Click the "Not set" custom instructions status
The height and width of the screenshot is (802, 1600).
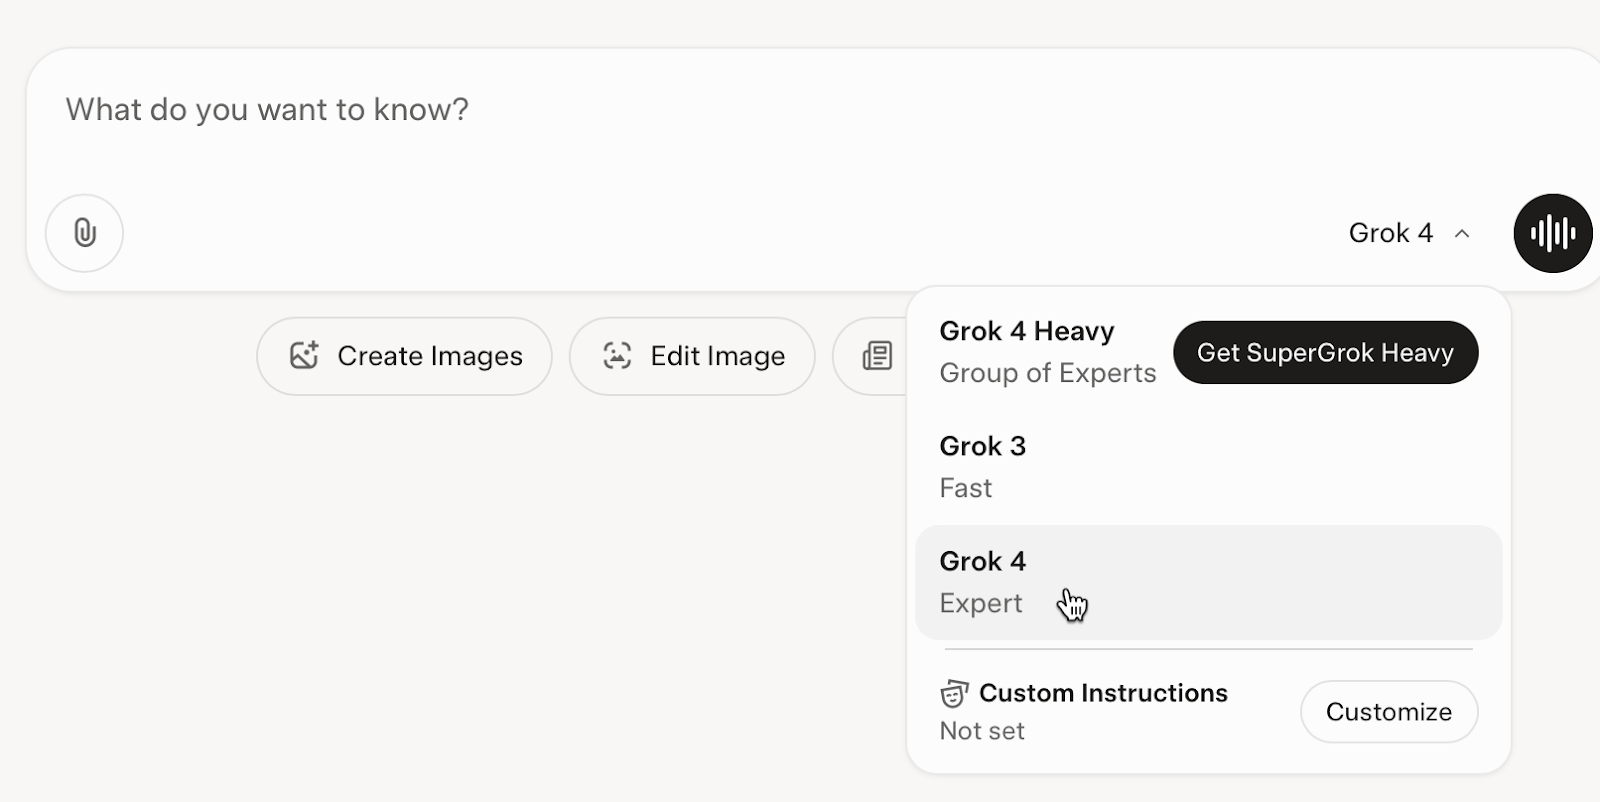click(x=982, y=731)
